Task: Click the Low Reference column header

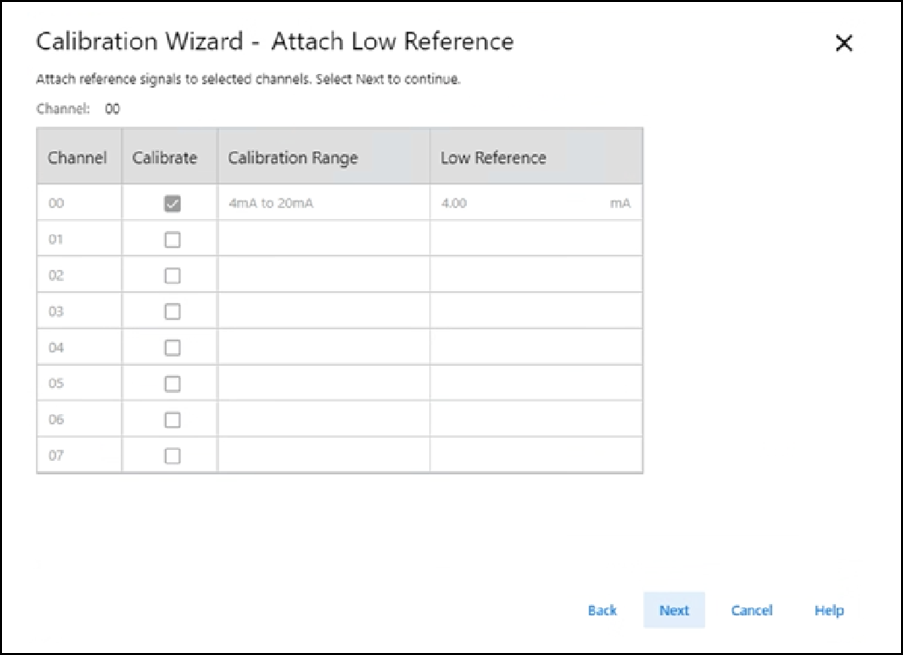Action: point(493,158)
